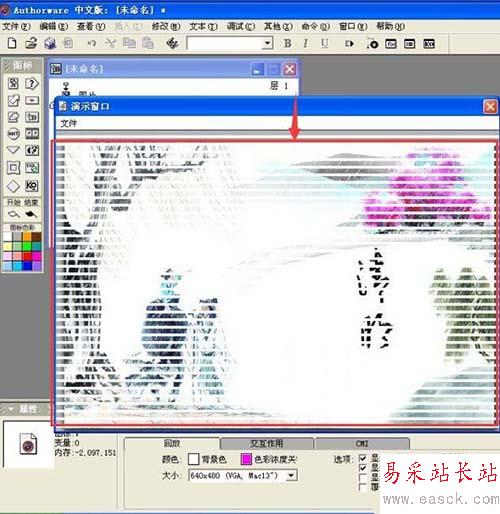The width and height of the screenshot is (500, 514).
Task: Switch to the 交互作用 tab
Action: tap(267, 443)
